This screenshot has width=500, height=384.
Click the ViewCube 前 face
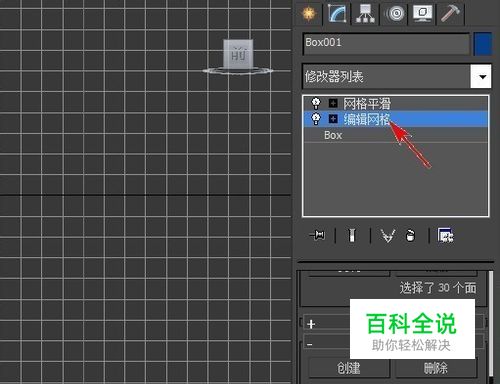238,54
